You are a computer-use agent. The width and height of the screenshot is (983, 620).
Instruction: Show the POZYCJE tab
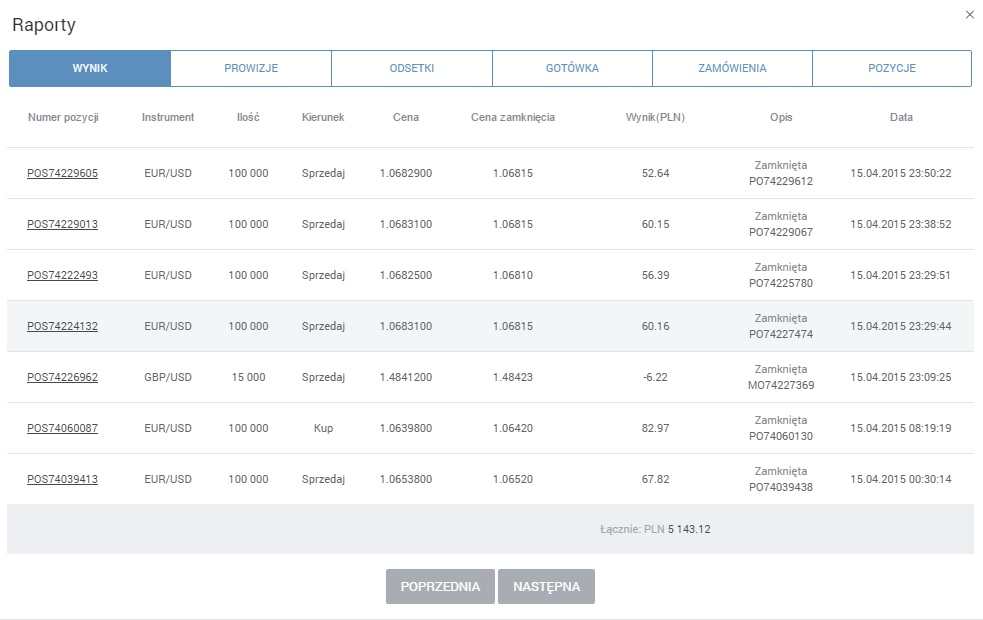891,68
